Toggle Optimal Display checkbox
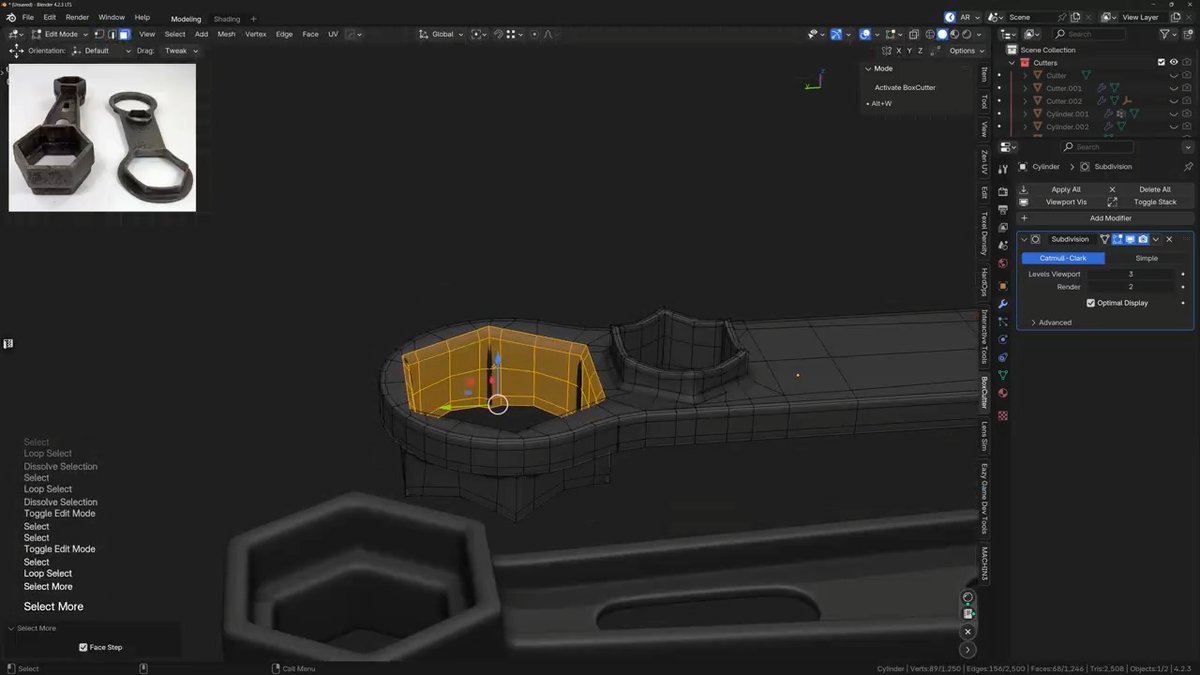Viewport: 1200px width, 675px height. 1091,303
